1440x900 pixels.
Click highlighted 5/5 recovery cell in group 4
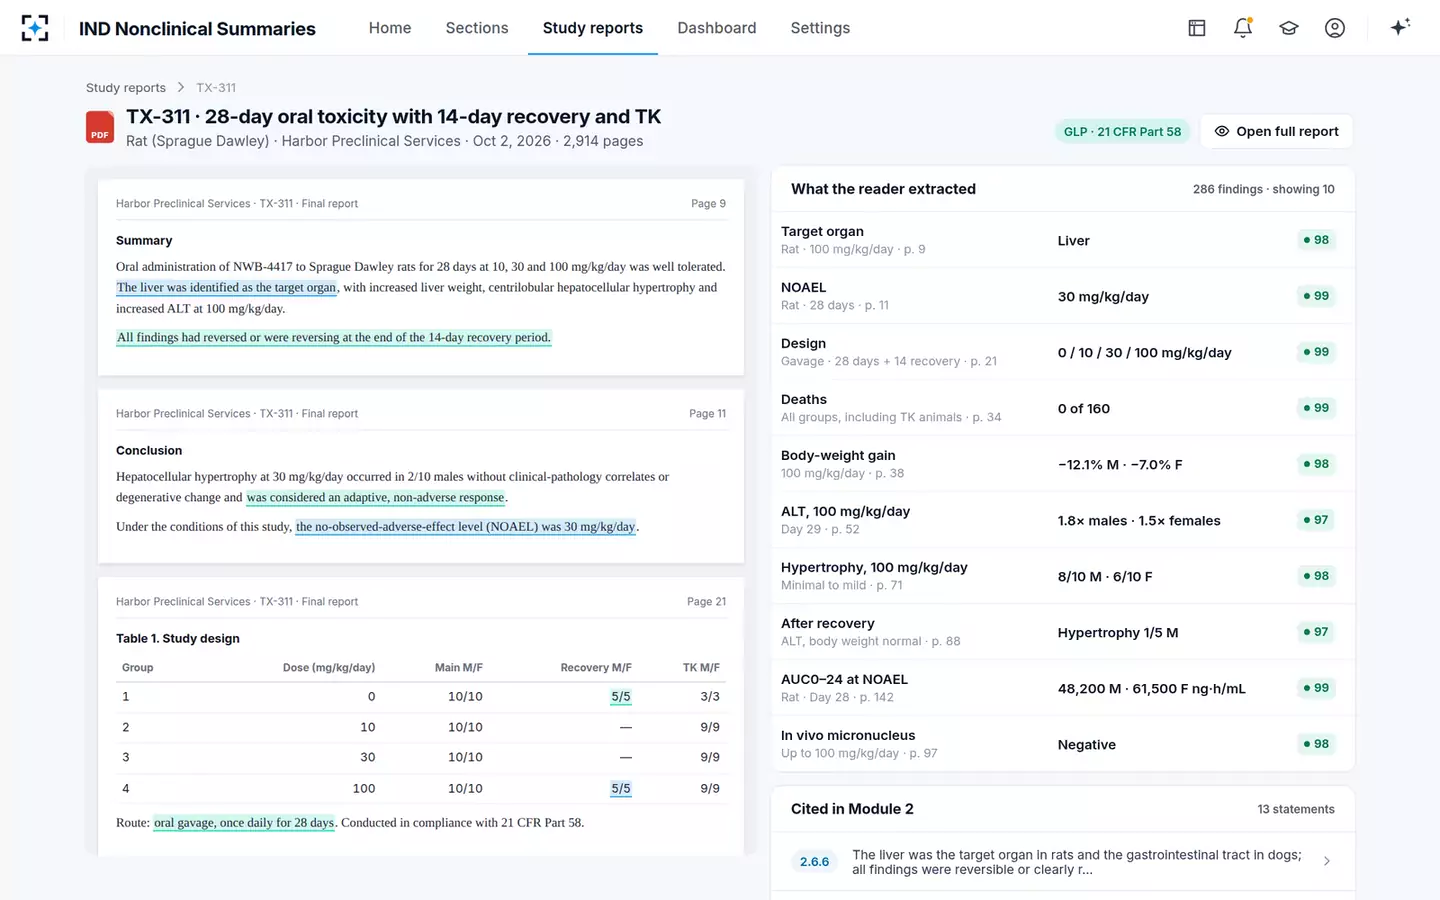coord(621,788)
